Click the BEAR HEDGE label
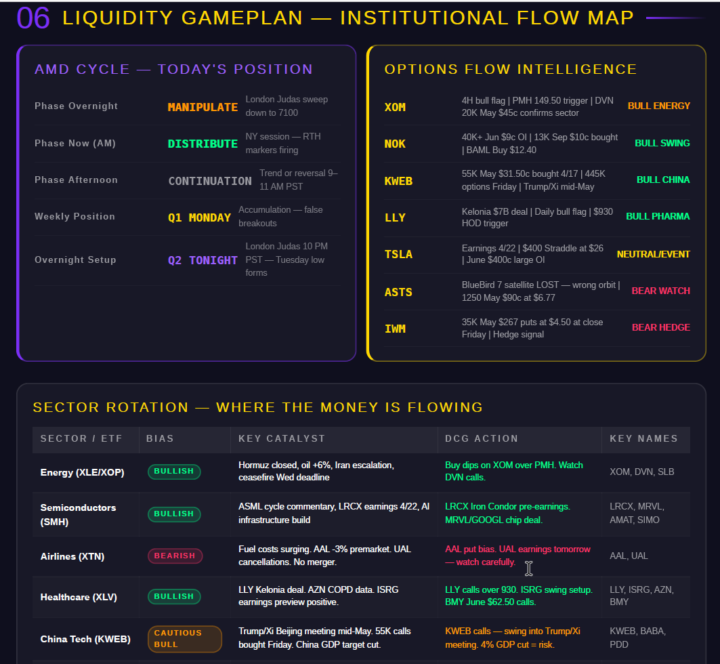This screenshot has width=720, height=664. click(x=661, y=328)
